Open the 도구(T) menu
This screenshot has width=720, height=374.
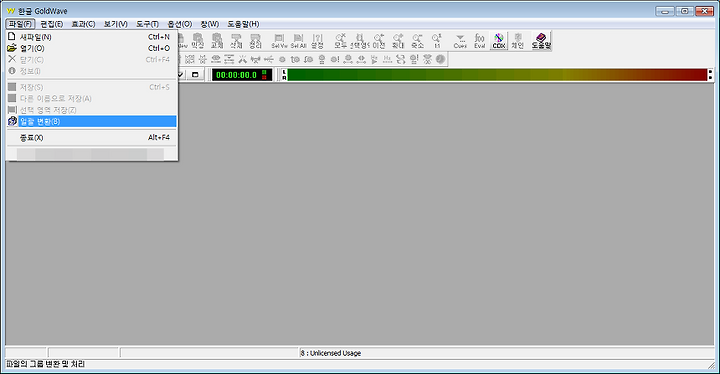[x=147, y=24]
